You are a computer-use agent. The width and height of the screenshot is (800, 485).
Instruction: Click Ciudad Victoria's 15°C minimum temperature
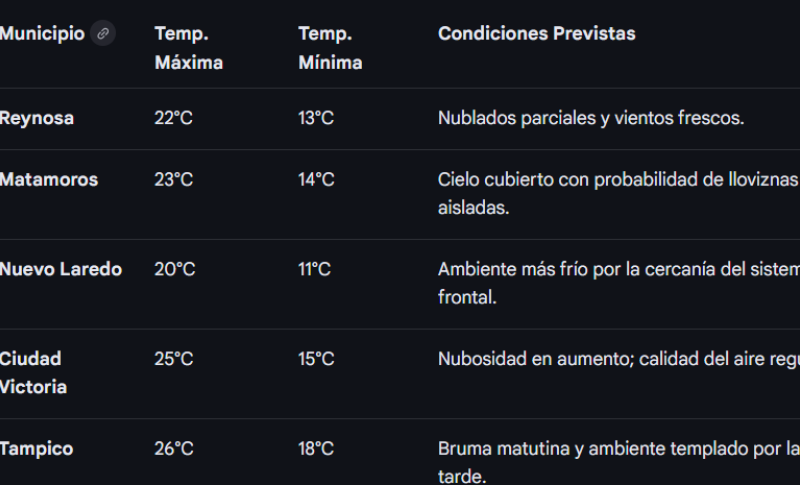pyautogui.click(x=316, y=359)
